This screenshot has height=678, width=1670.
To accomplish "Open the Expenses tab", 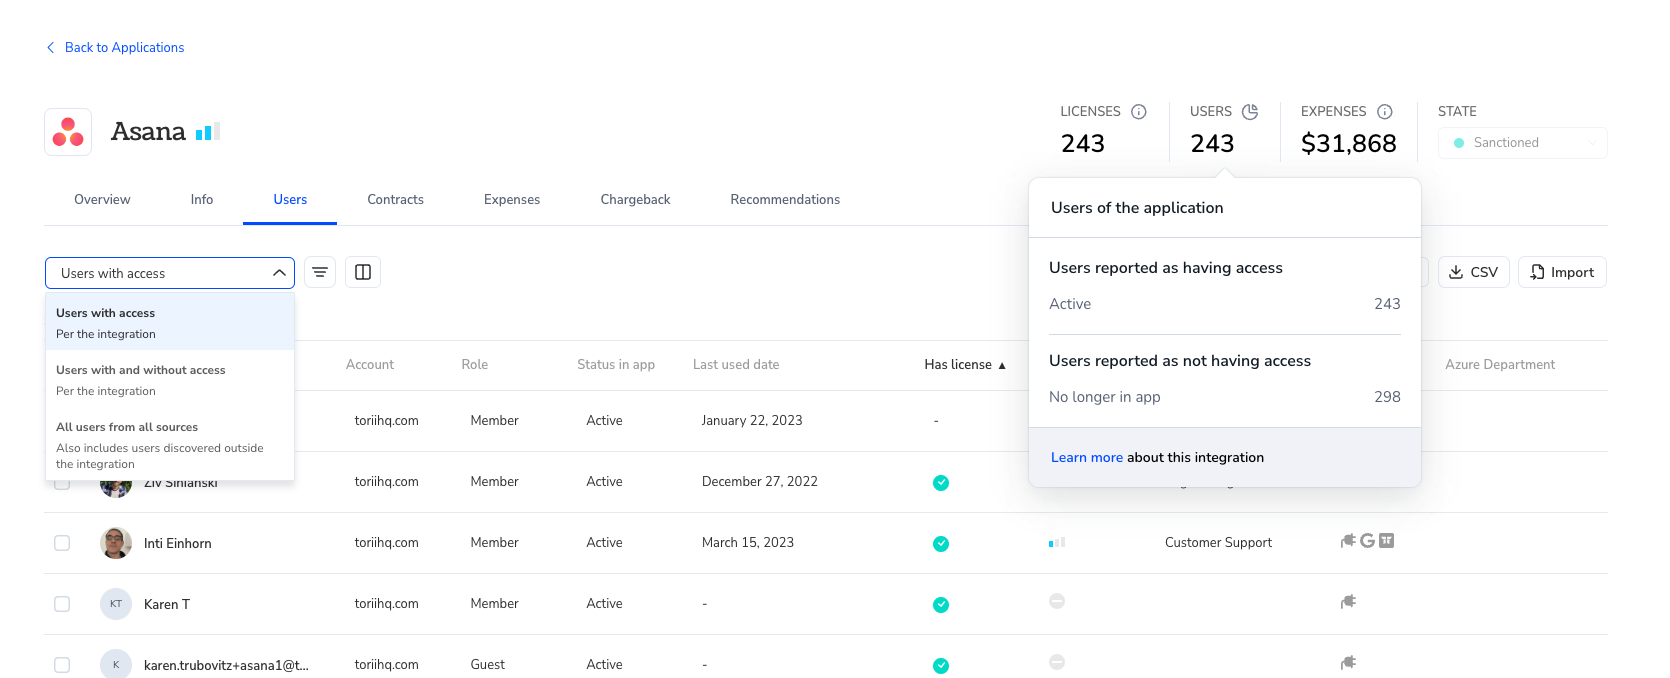I will pos(512,200).
